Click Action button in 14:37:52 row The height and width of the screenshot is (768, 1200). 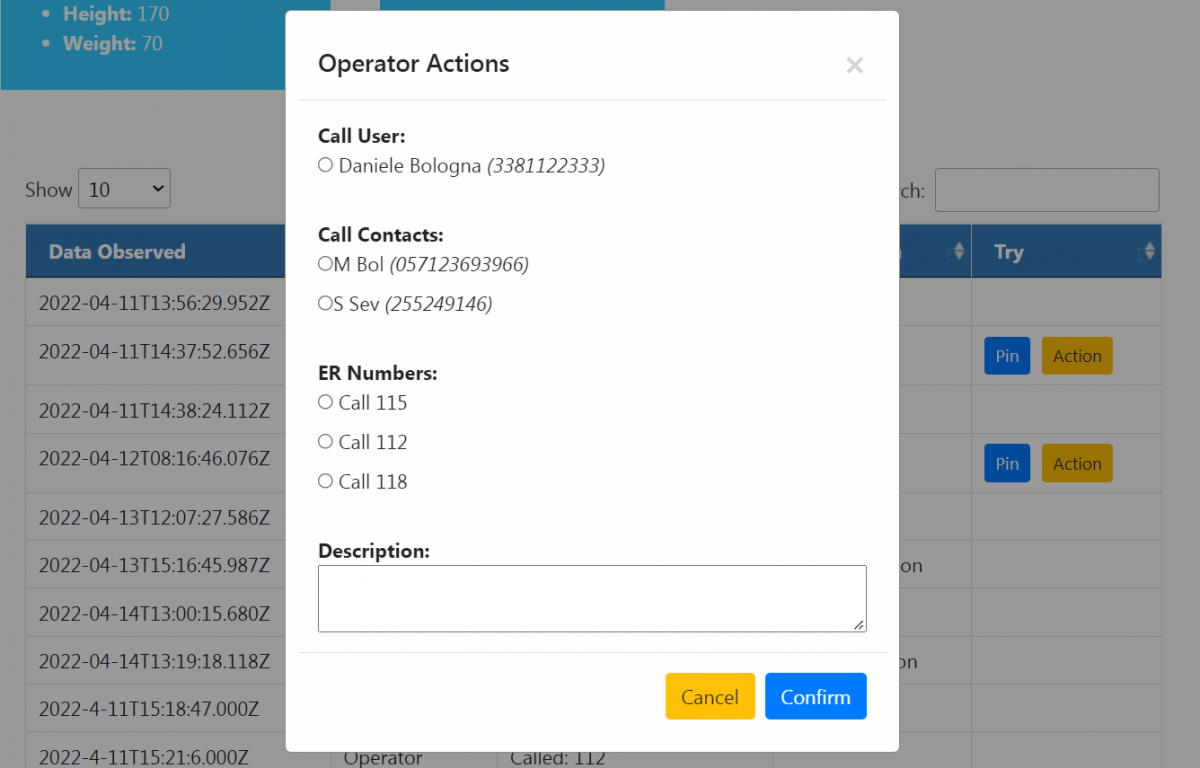pos(1077,356)
